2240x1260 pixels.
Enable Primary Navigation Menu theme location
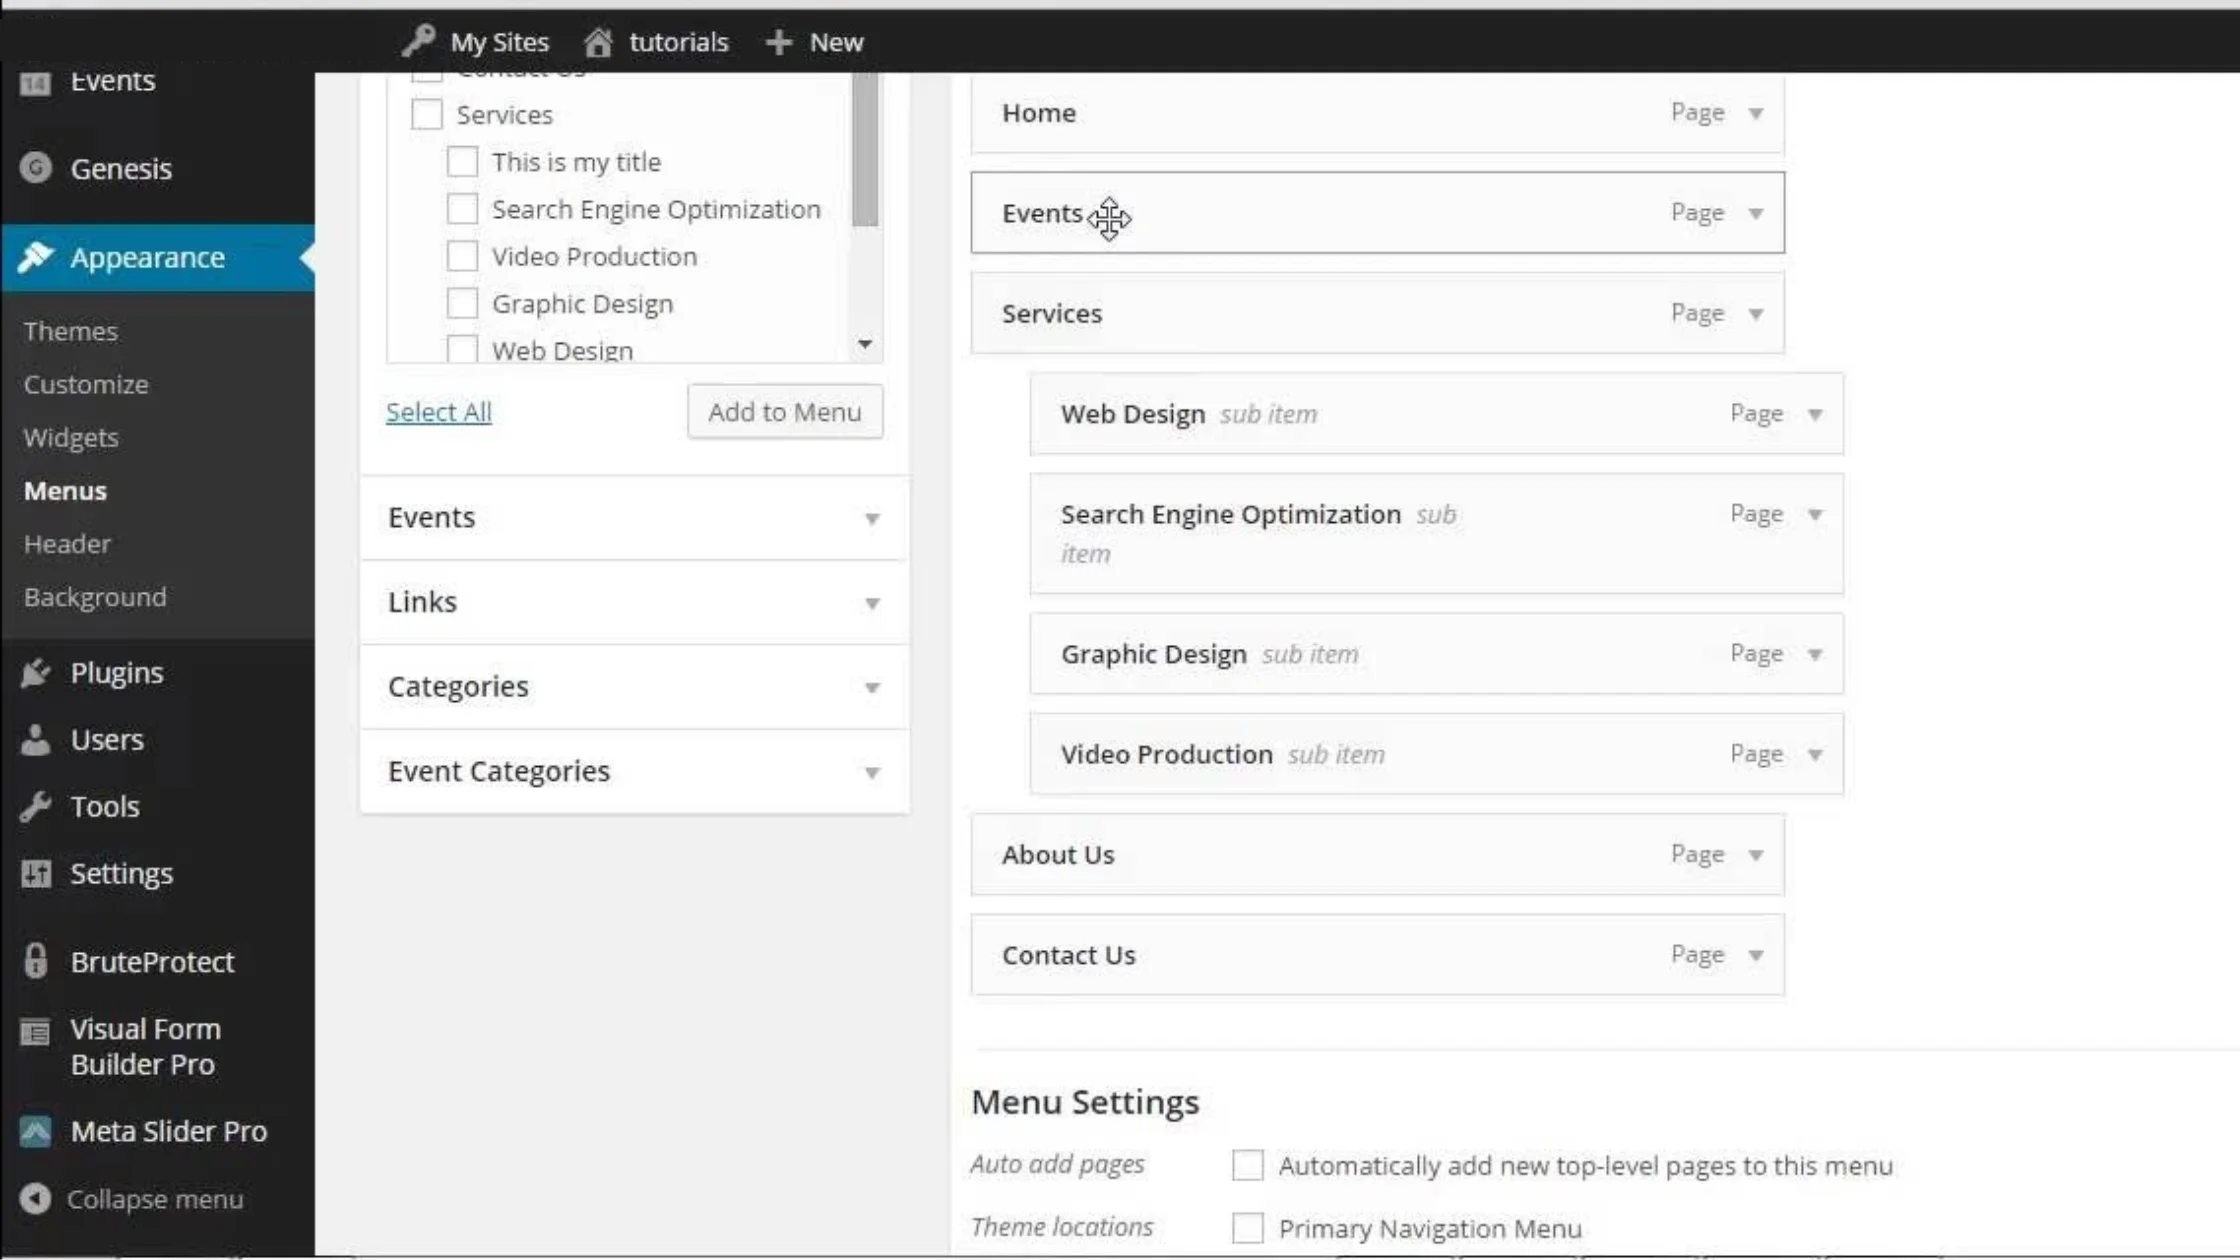[1247, 1227]
